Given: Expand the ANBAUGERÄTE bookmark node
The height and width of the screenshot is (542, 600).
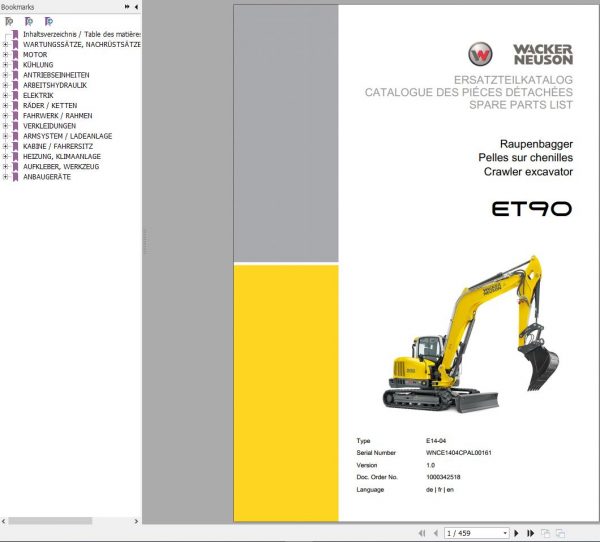Looking at the screenshot, I should 5,177.
